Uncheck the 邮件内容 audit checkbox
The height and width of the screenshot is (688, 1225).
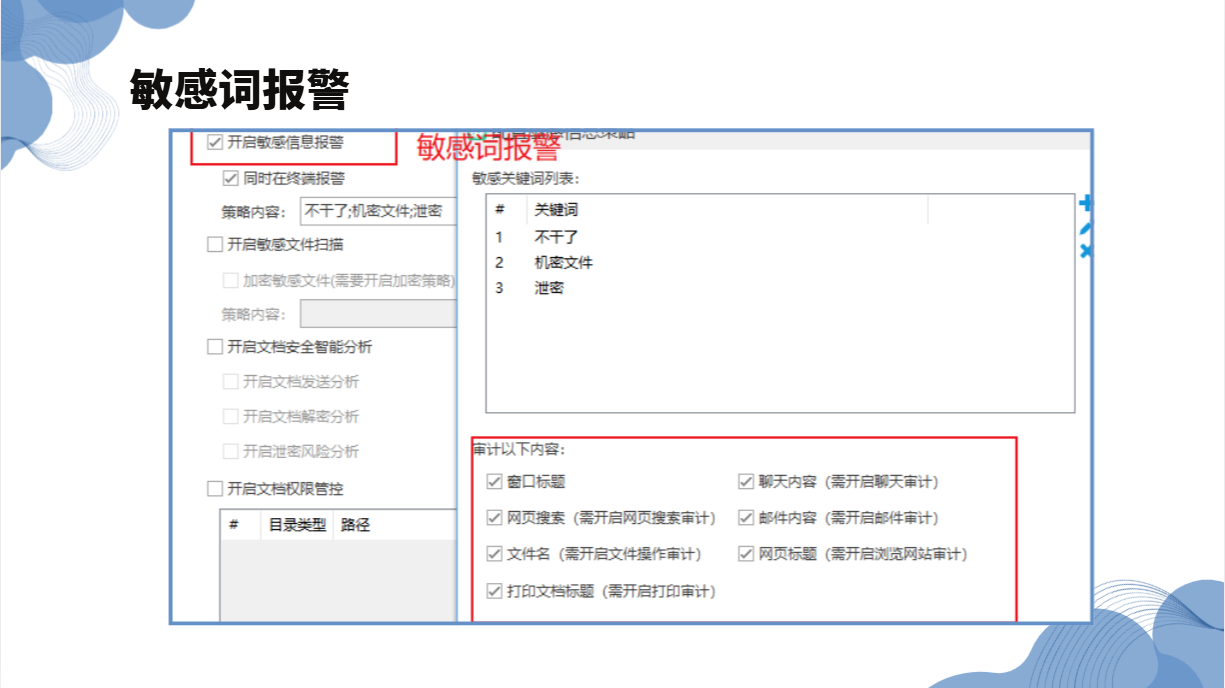click(x=745, y=518)
